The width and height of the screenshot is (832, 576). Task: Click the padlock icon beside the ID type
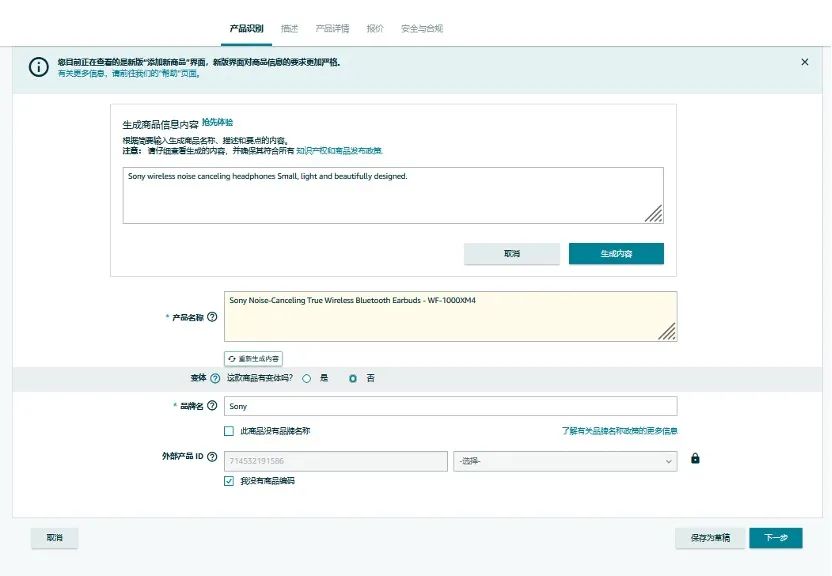[x=695, y=459]
